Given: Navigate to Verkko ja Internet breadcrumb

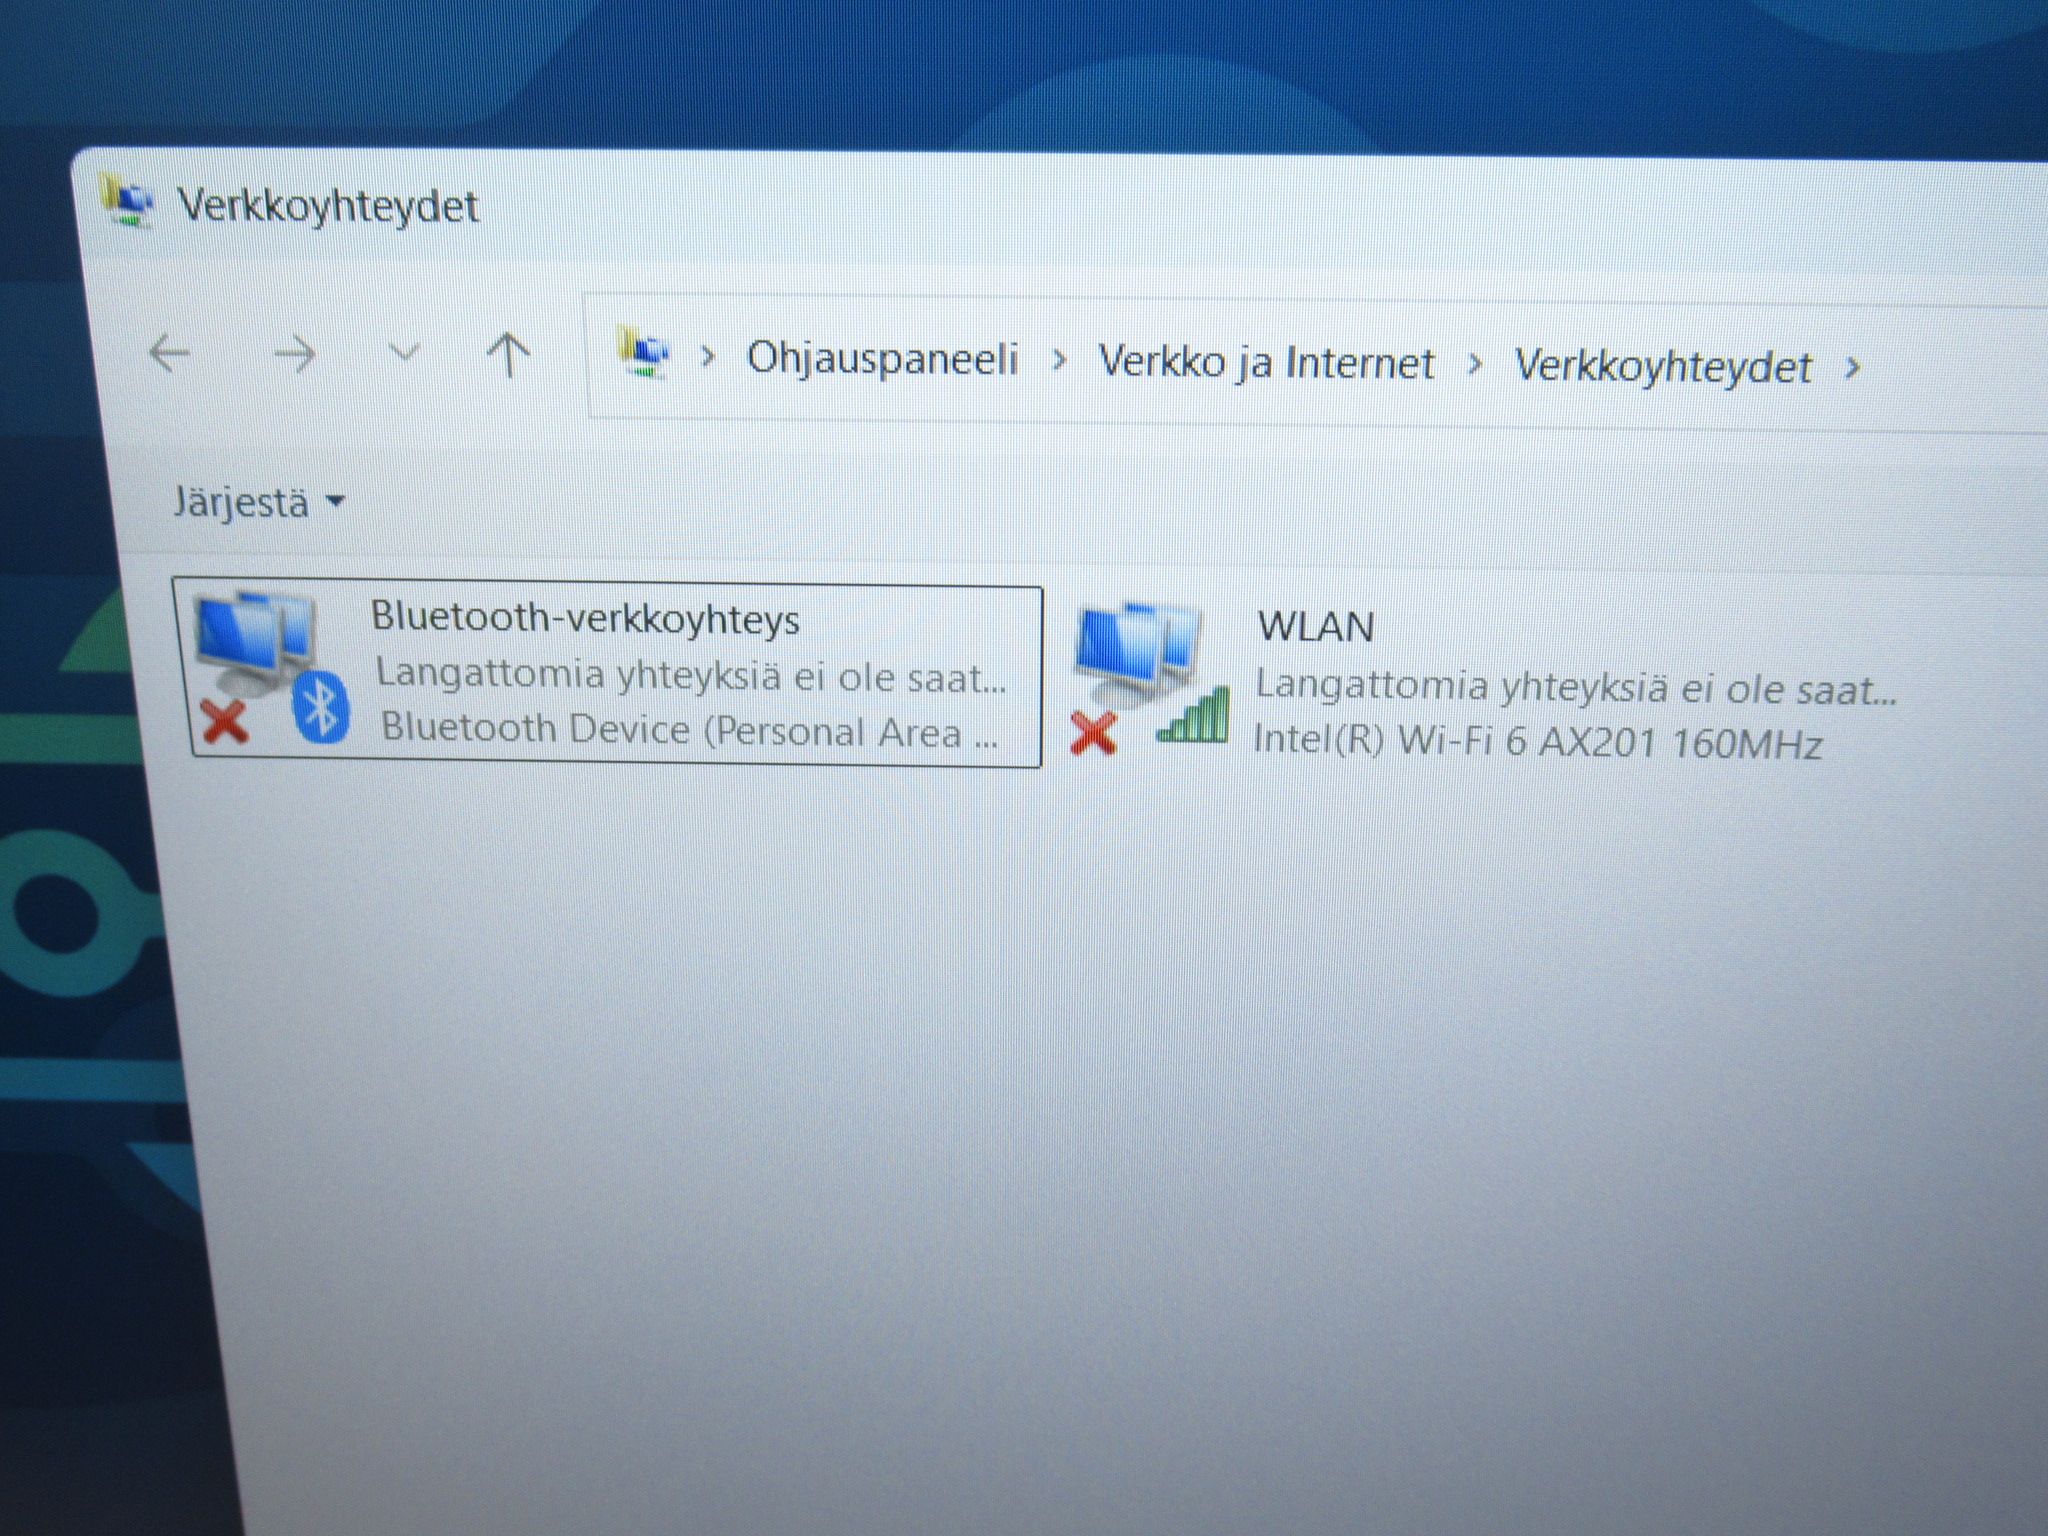Looking at the screenshot, I should pos(1266,362).
